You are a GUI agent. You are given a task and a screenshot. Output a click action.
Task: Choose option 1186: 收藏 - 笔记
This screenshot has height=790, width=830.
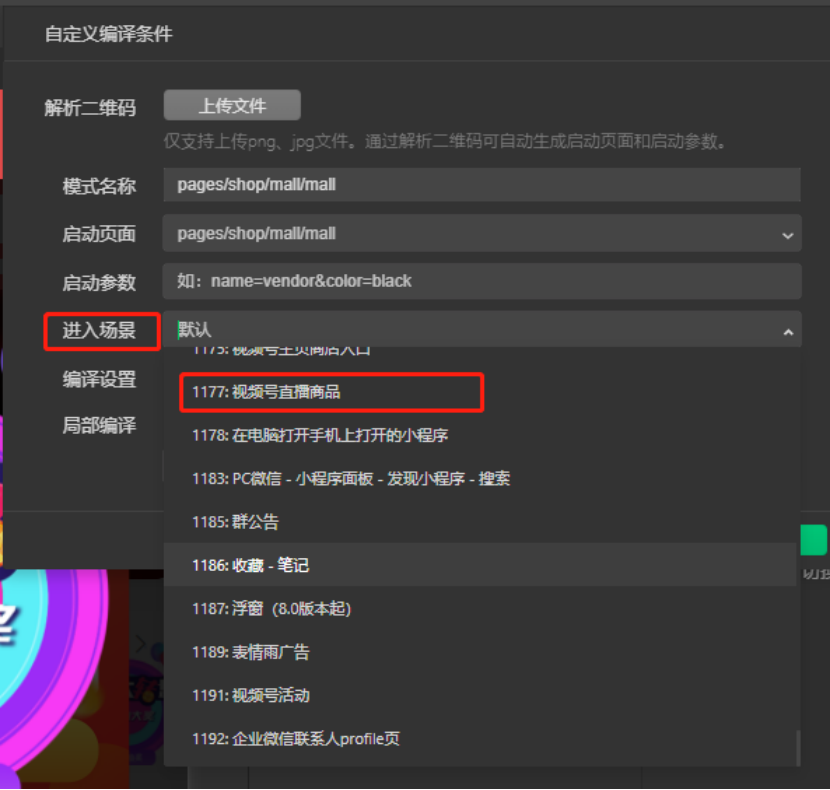(479, 565)
